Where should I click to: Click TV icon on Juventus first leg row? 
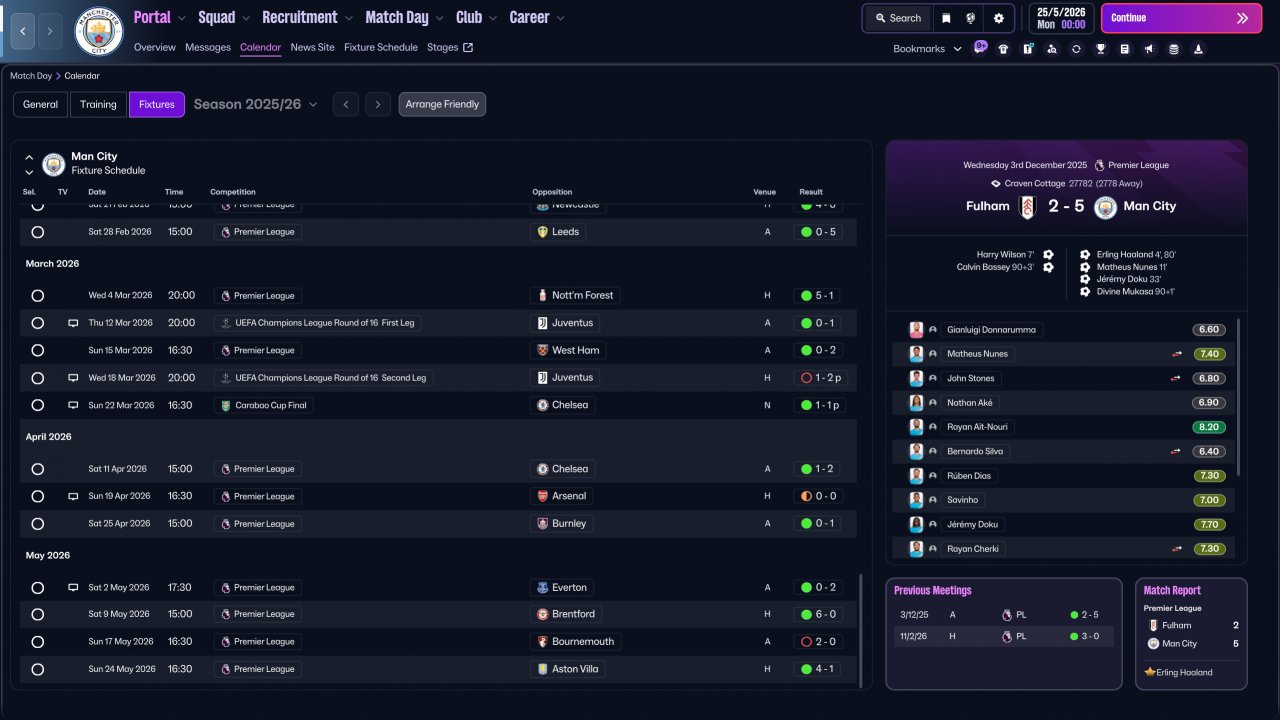click(73, 323)
